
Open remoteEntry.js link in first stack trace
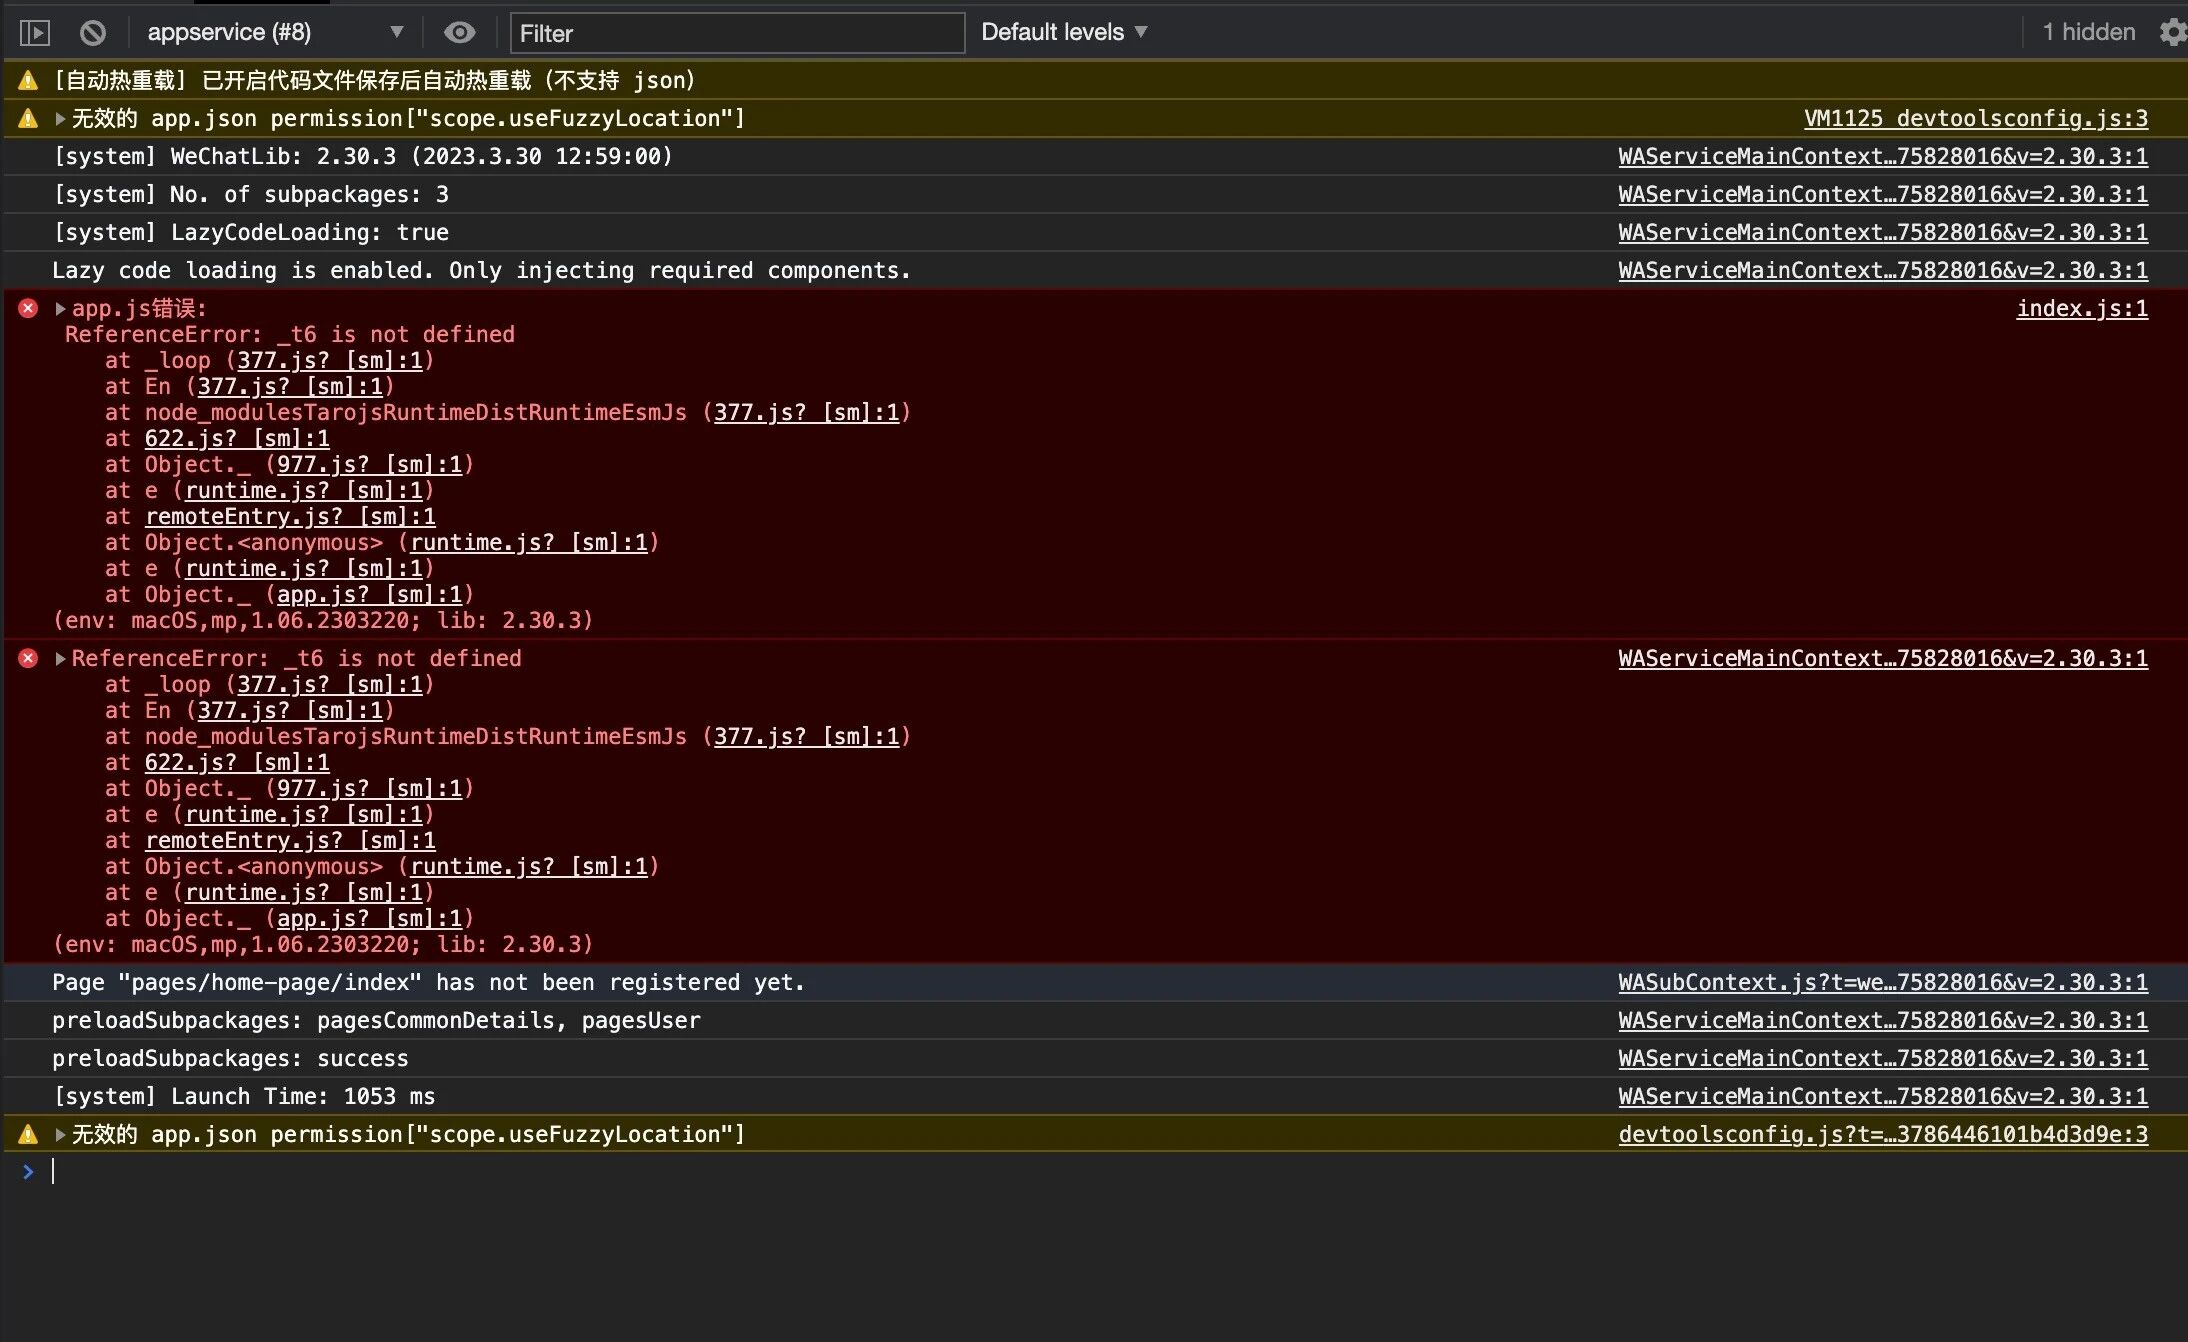(290, 516)
